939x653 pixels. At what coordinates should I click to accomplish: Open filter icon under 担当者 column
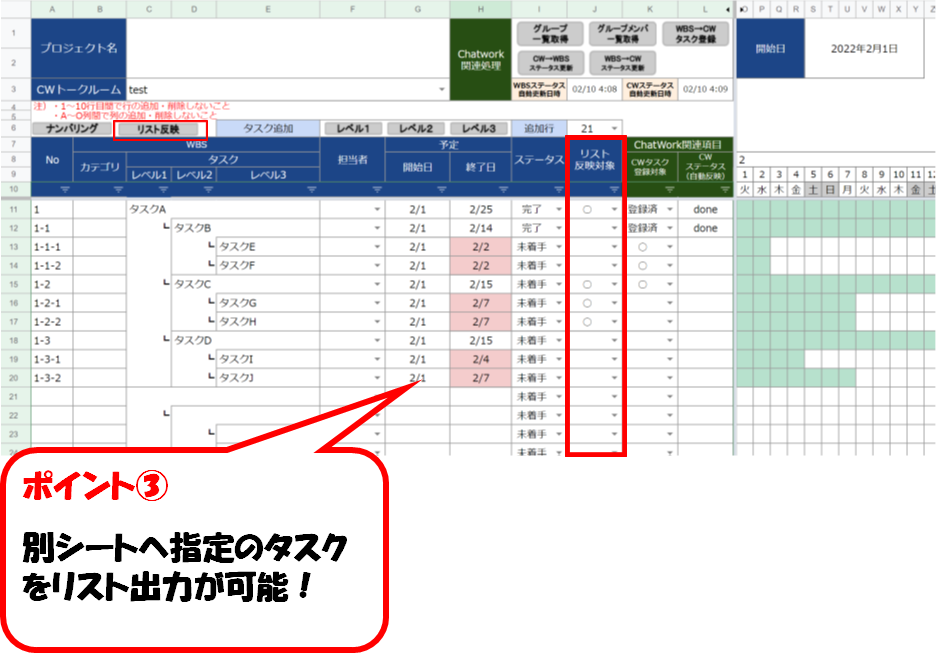click(x=377, y=189)
